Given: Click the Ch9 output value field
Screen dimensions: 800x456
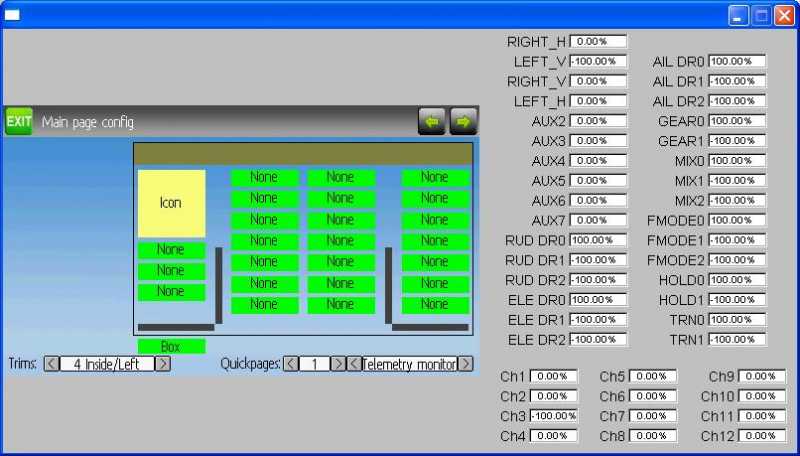Looking at the screenshot, I should click(x=762, y=376).
